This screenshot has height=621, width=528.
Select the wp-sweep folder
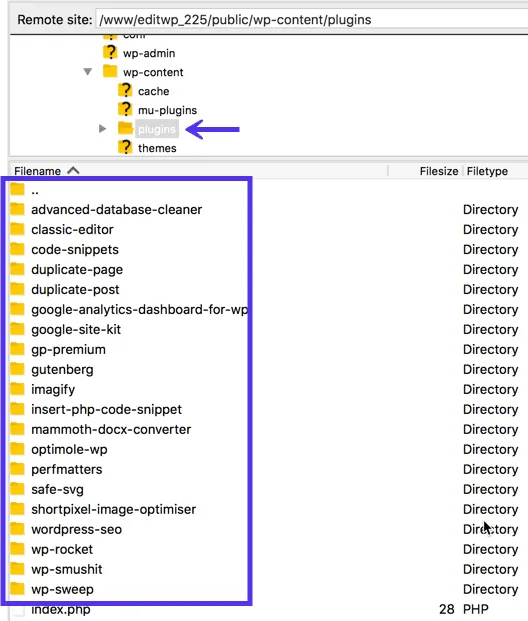(62, 590)
